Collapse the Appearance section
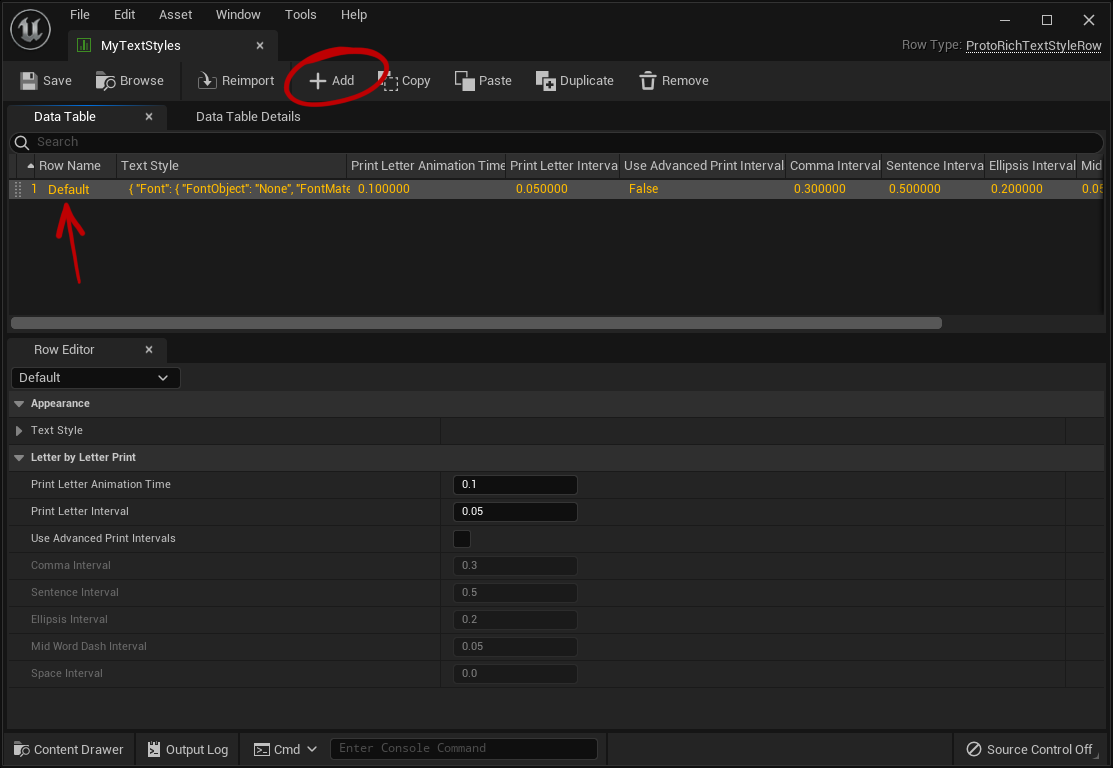1113x768 pixels. [x=19, y=404]
